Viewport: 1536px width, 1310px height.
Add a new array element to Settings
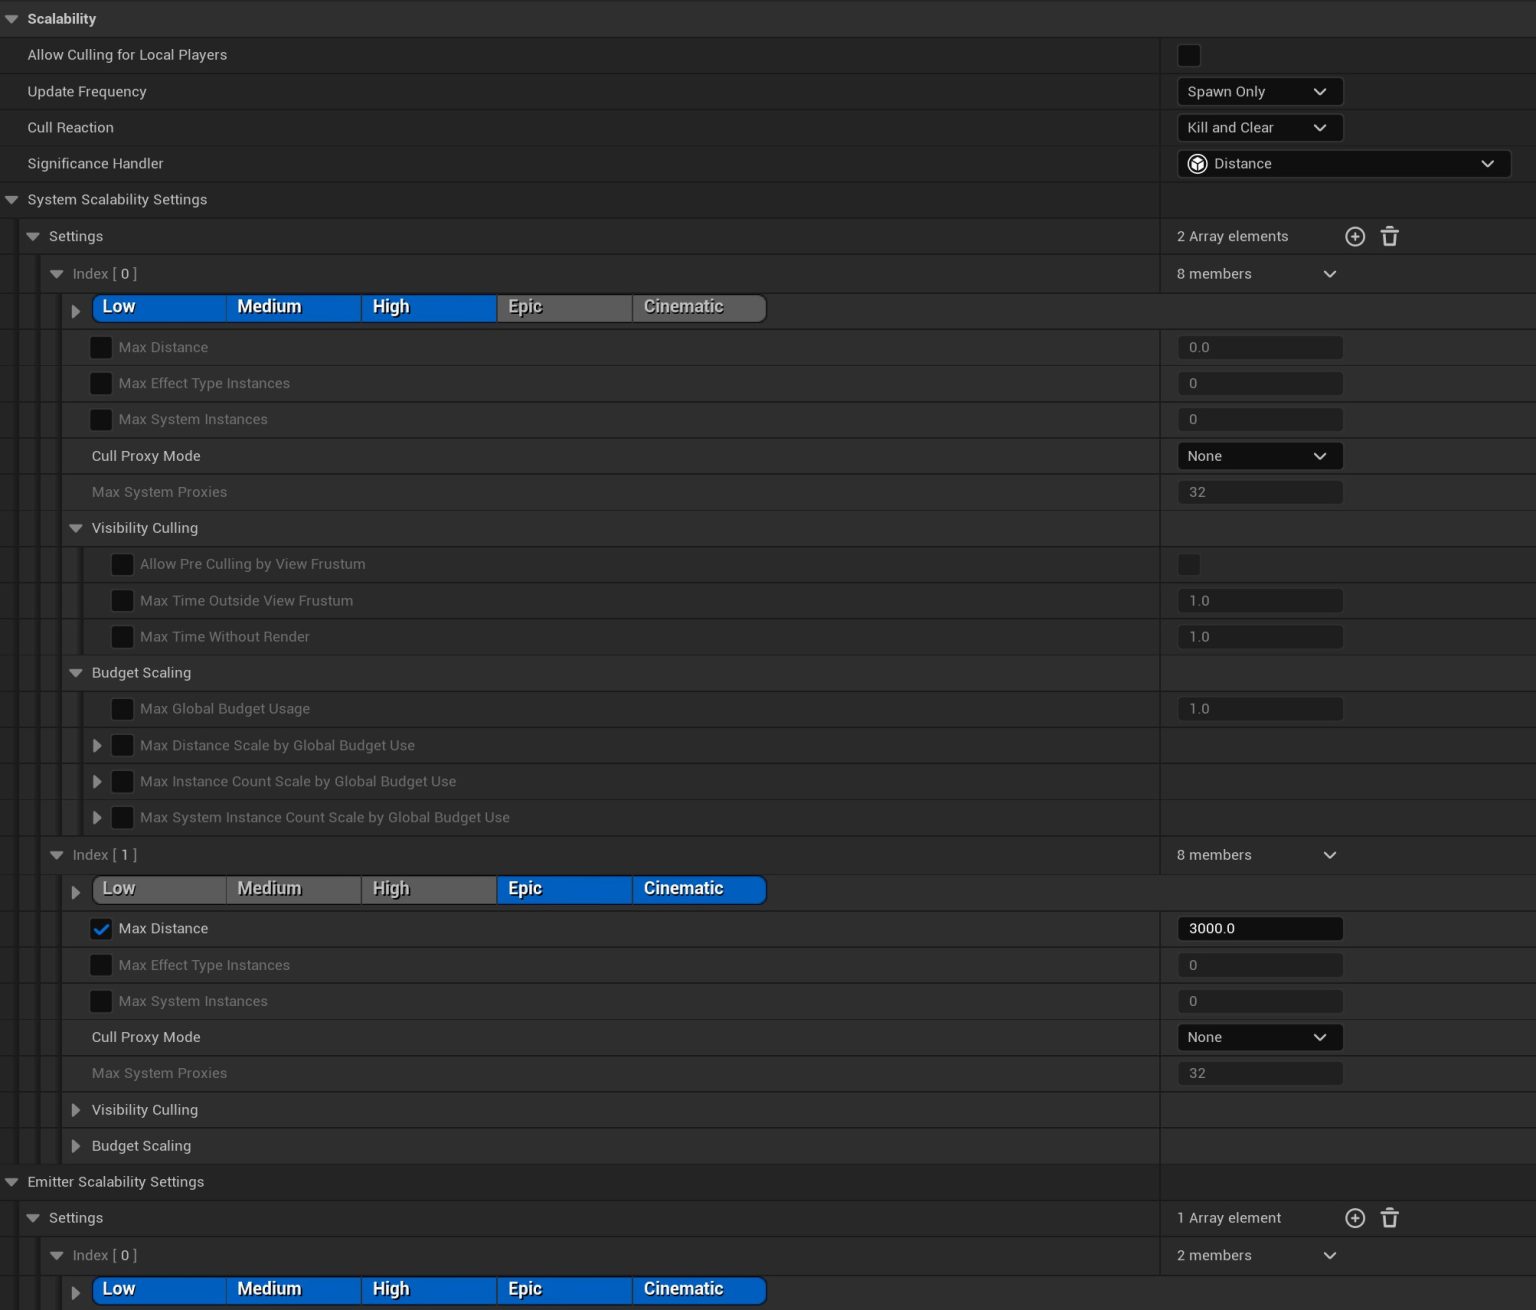1355,236
